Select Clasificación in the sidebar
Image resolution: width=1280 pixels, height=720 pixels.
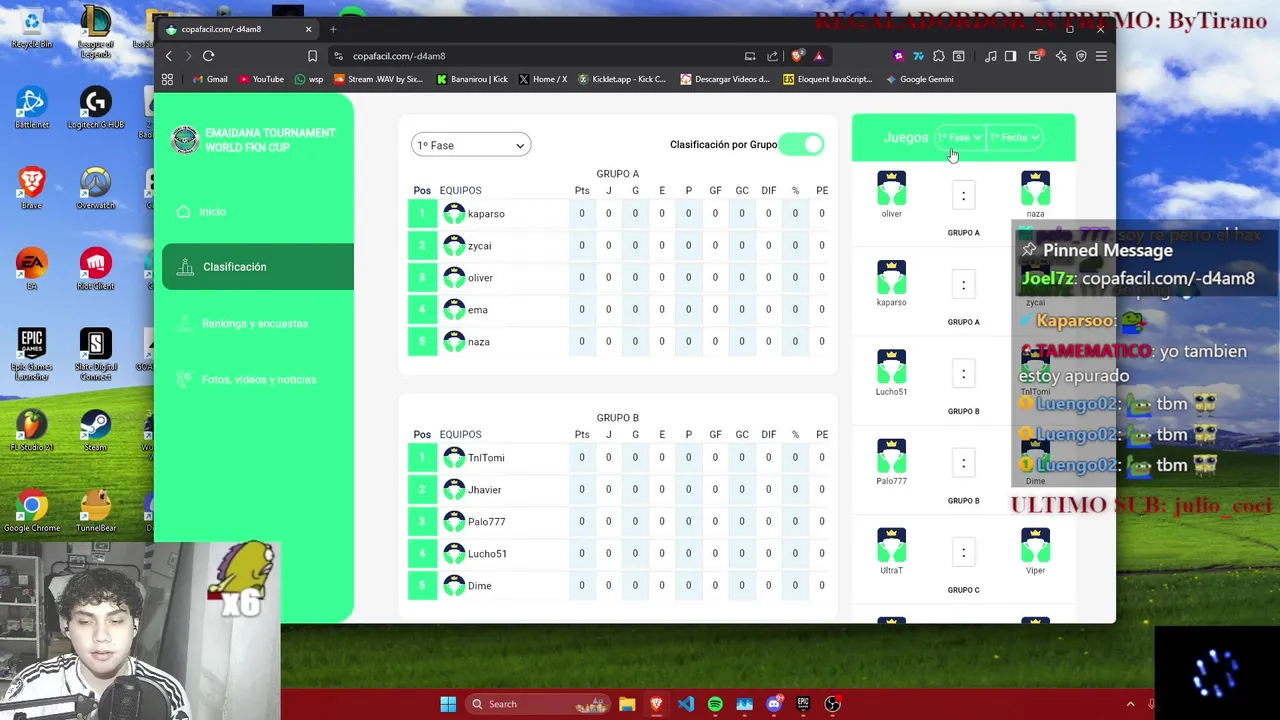[258, 267]
